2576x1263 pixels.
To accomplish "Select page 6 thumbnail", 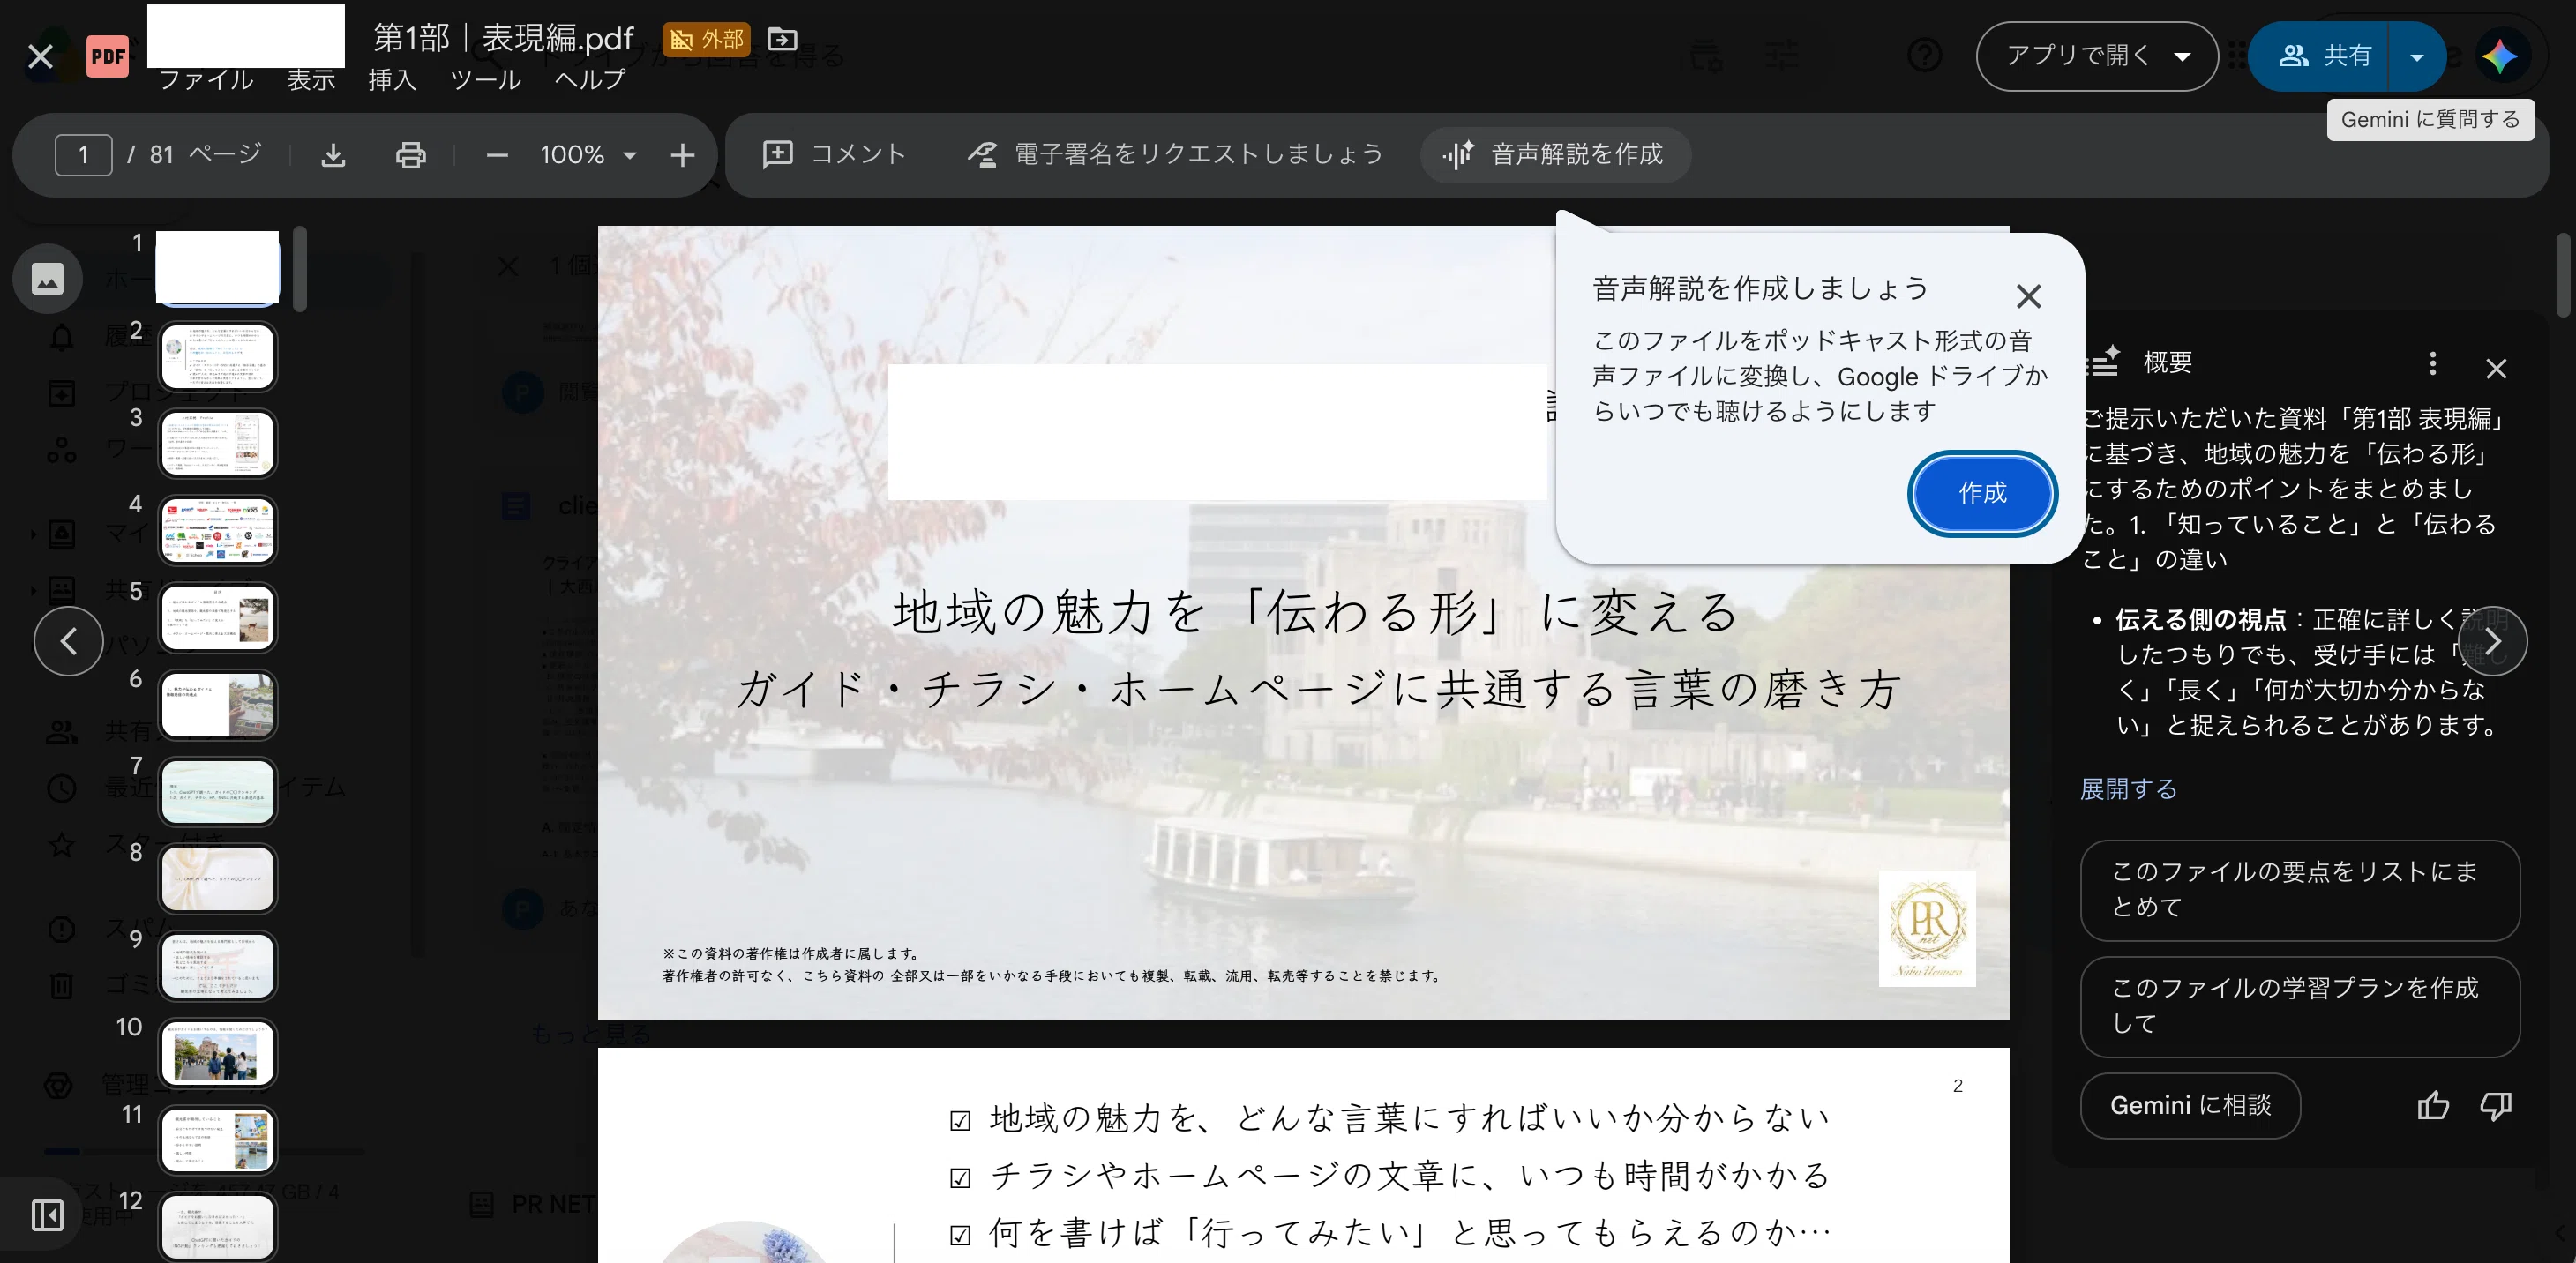I will [x=217, y=704].
